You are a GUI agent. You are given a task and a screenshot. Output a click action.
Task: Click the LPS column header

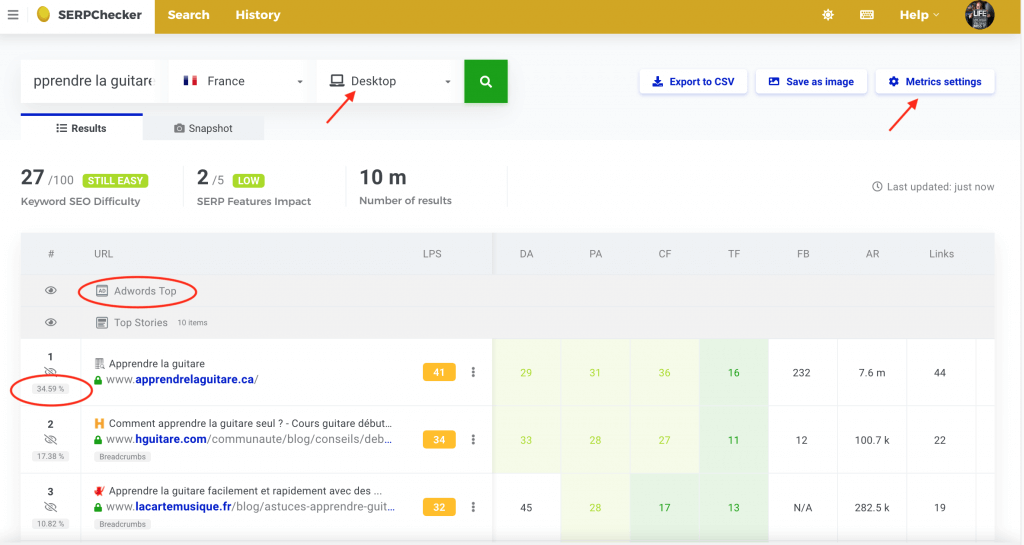coord(432,254)
